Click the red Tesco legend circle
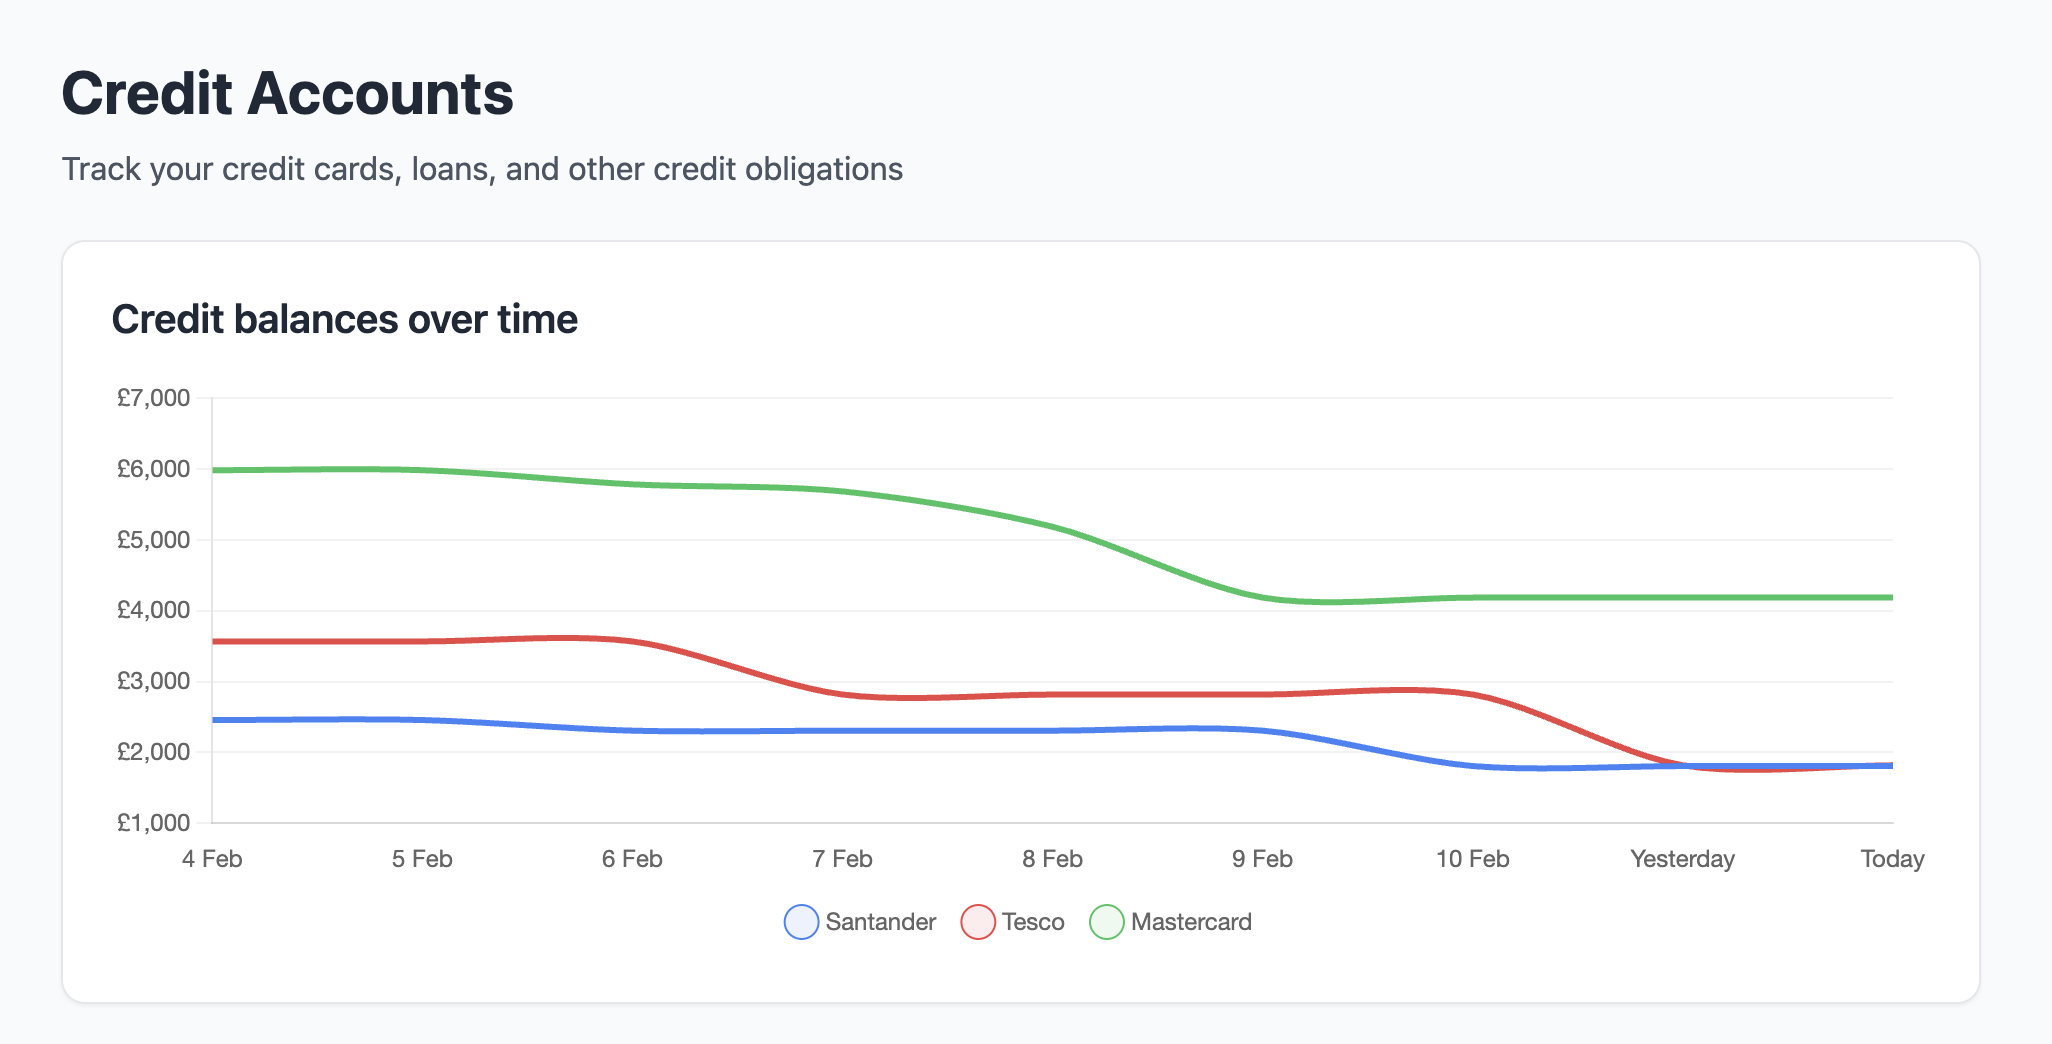Screen dimensions: 2052x1044 977,922
